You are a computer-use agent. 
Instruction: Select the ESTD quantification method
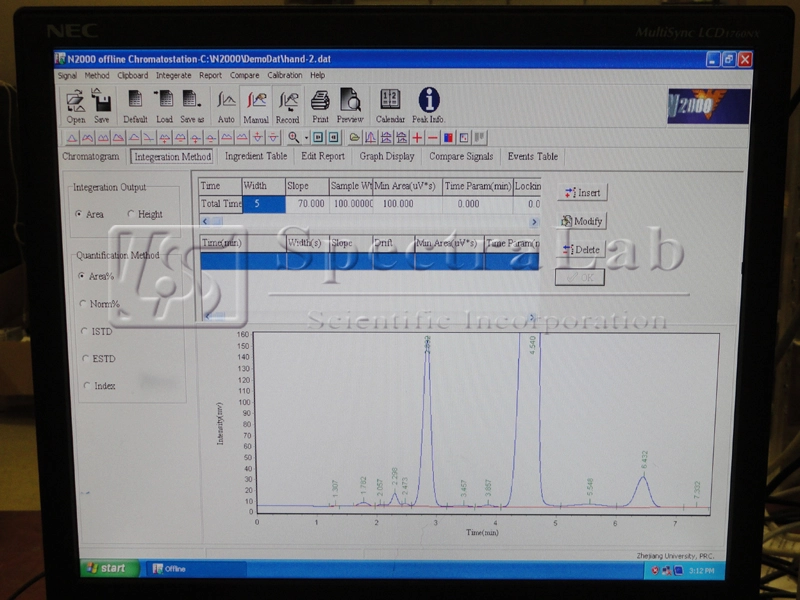point(83,358)
